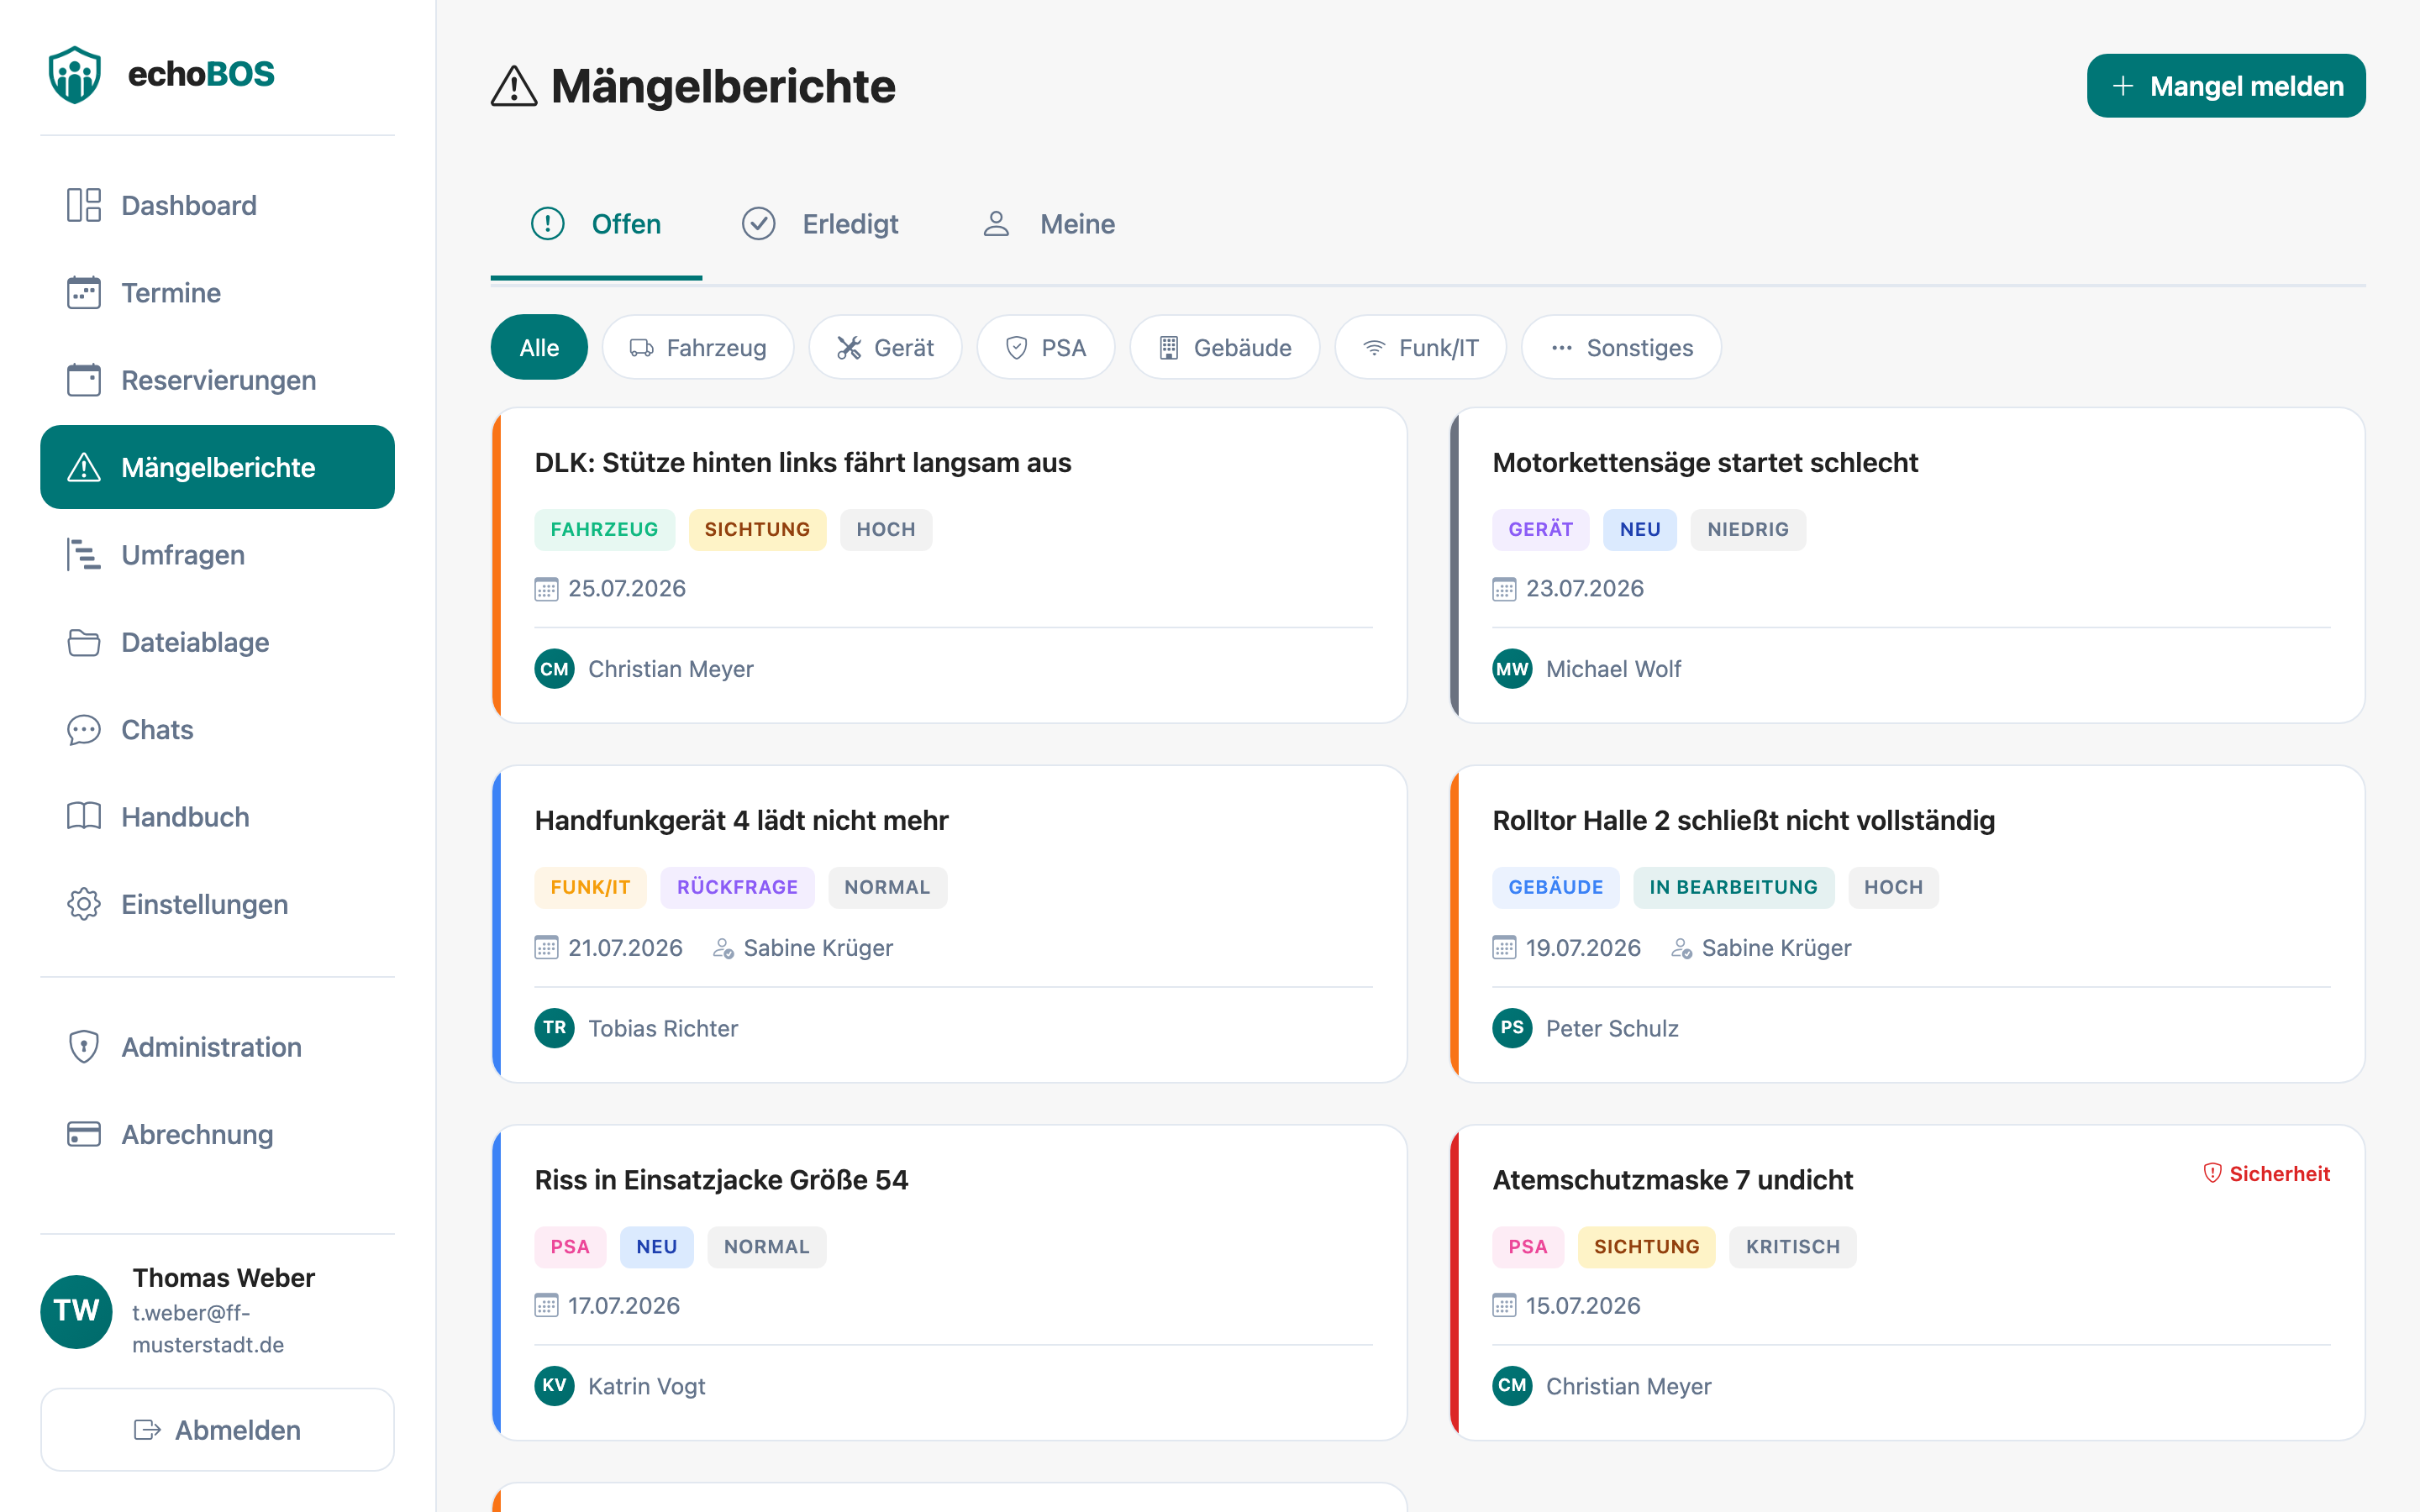The width and height of the screenshot is (2420, 1512).
Task: Click the TW user avatar
Action: pyautogui.click(x=76, y=1311)
